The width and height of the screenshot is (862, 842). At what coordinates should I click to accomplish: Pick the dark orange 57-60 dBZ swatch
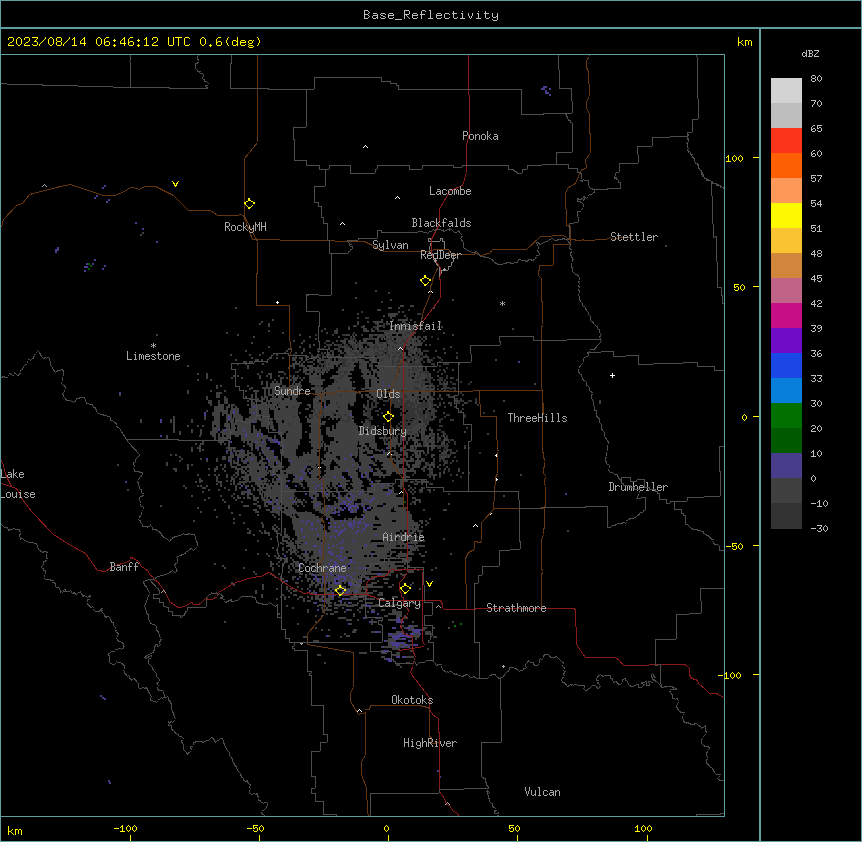pos(786,165)
